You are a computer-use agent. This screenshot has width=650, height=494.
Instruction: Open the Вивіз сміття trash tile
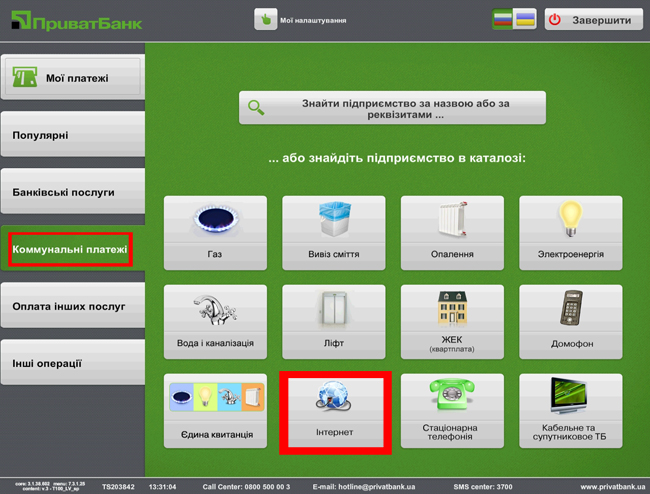tap(334, 233)
